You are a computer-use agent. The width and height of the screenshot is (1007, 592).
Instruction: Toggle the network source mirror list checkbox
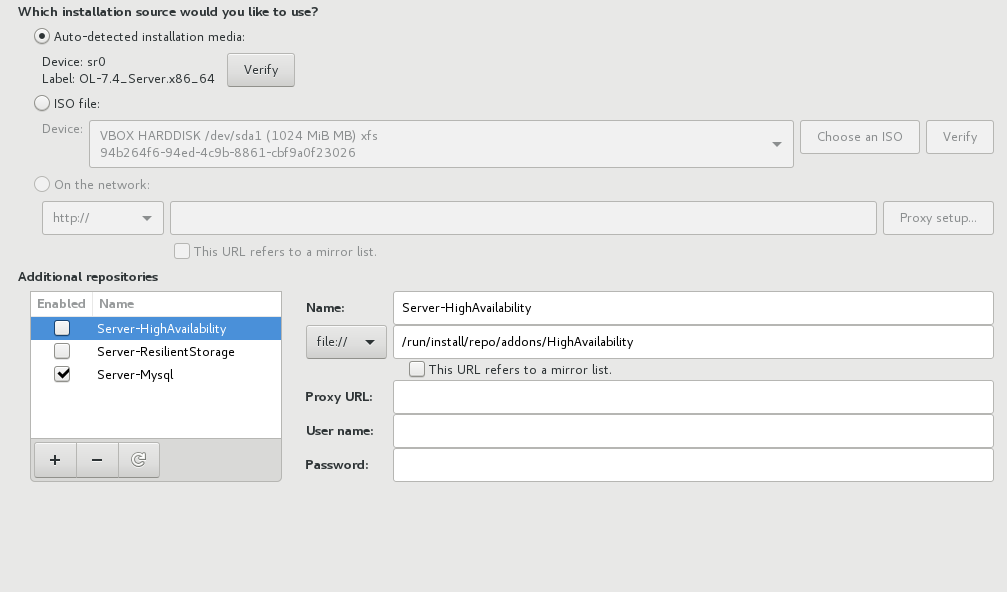coord(182,251)
